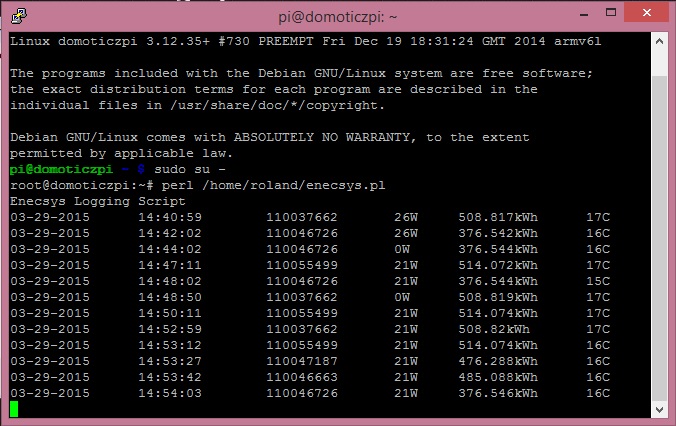
Task: Click the 15C temperature value
Action: pyautogui.click(x=598, y=281)
